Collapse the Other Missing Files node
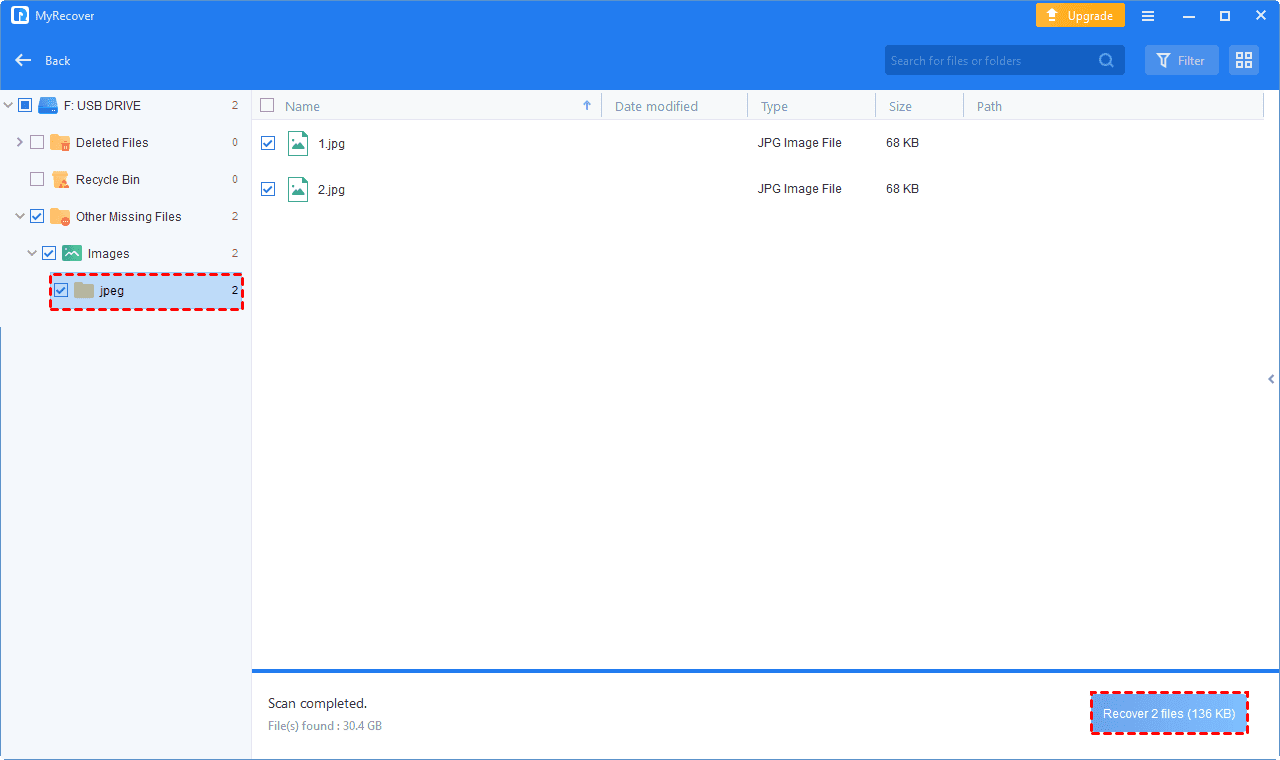 pos(20,216)
